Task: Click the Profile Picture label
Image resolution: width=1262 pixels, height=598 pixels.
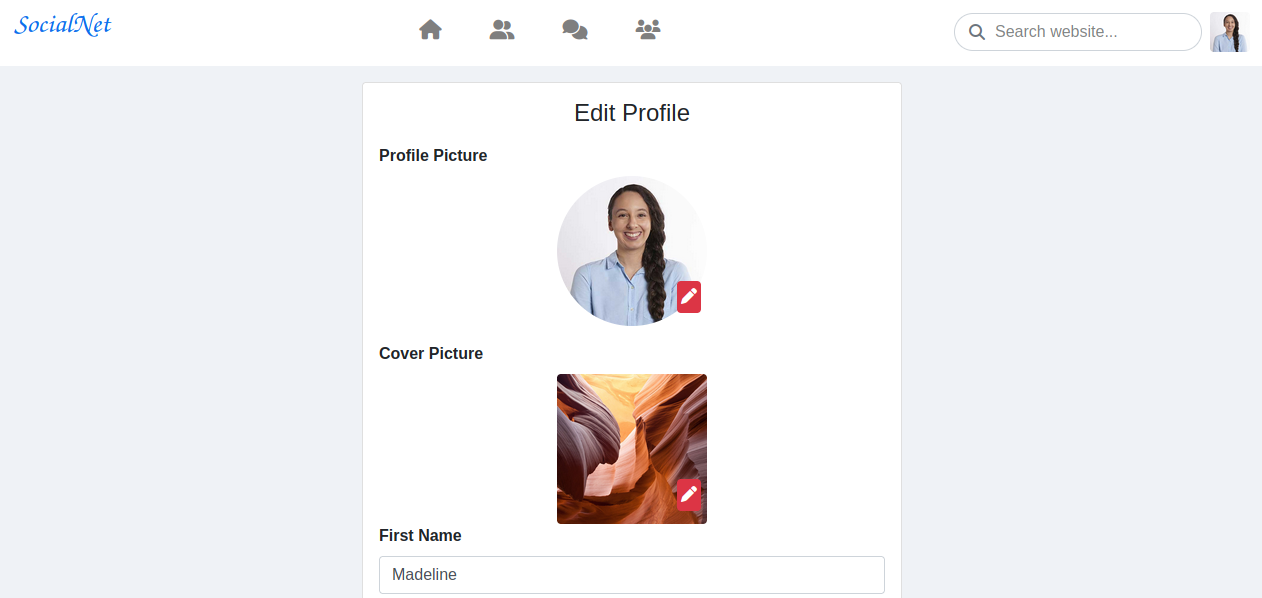Action: pos(433,156)
